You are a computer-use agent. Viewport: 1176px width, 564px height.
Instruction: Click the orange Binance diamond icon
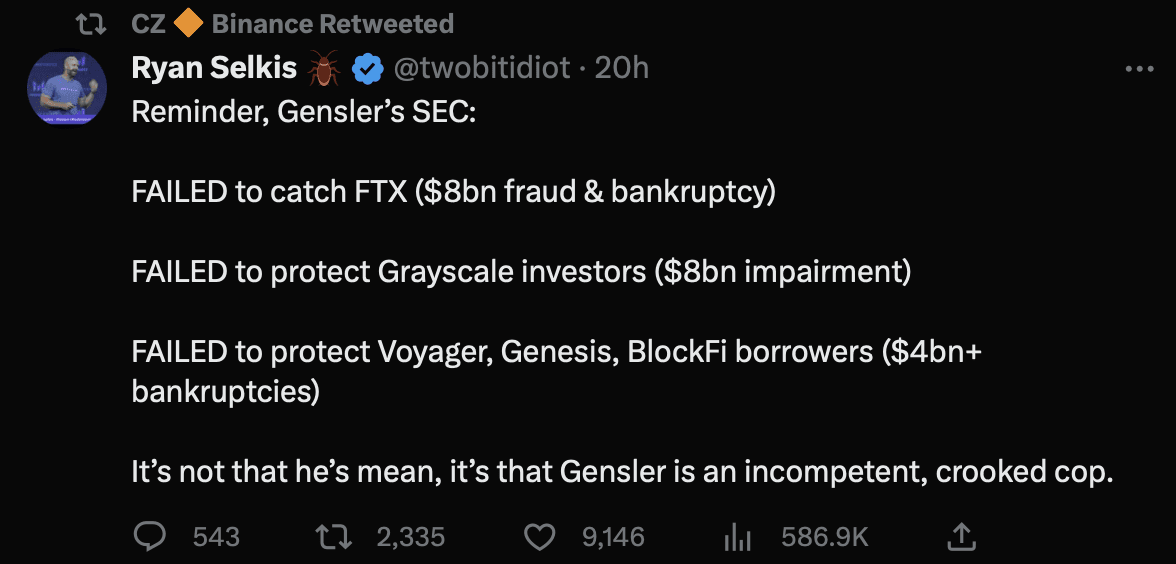(x=189, y=23)
